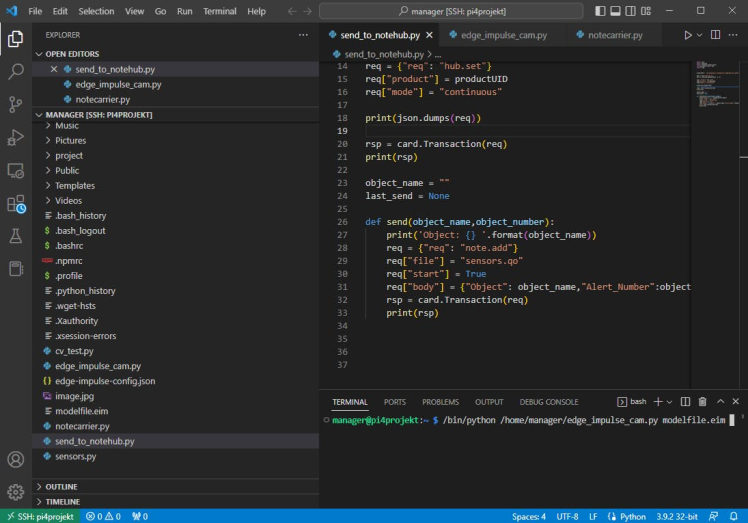Screen dimensions: 748x523
Task: Toggle the primary sidebar layout button
Action: pyautogui.click(x=600, y=11)
